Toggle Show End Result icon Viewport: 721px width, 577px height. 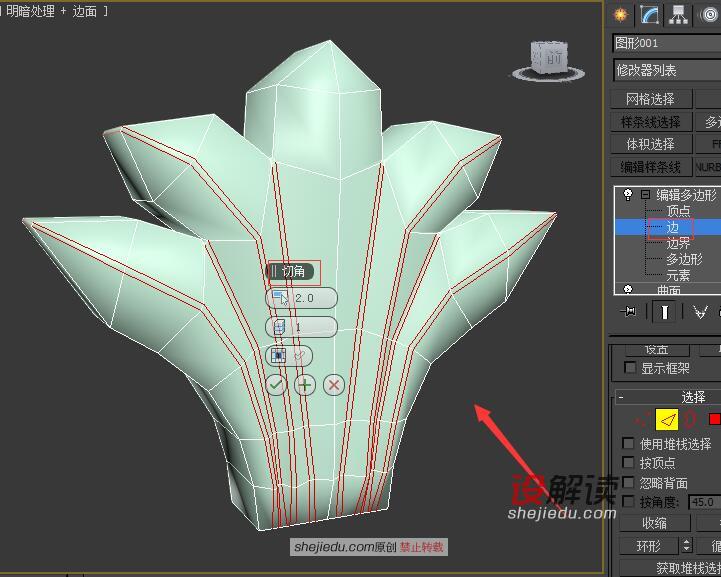click(x=664, y=312)
